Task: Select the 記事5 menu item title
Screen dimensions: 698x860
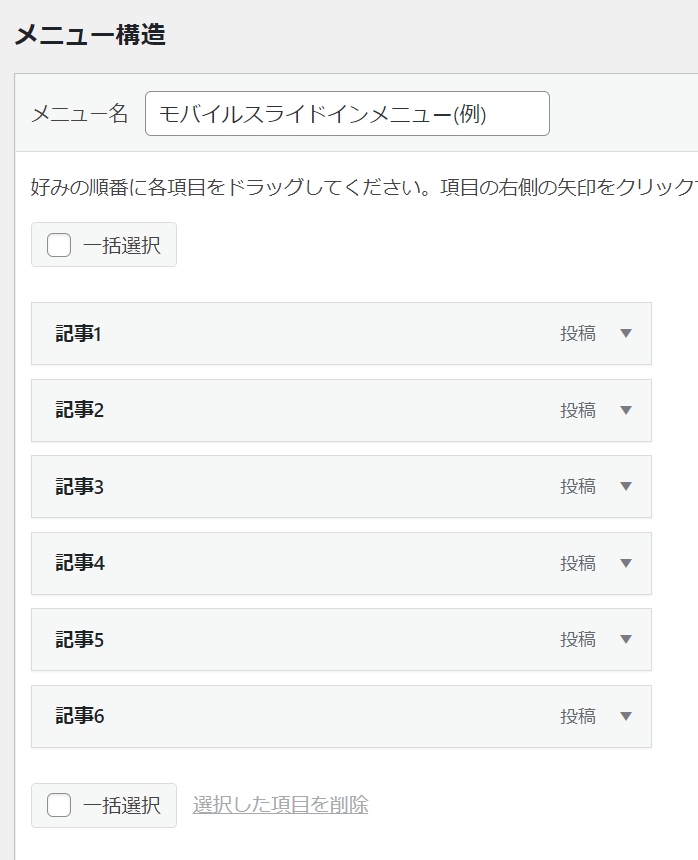Action: (x=80, y=640)
